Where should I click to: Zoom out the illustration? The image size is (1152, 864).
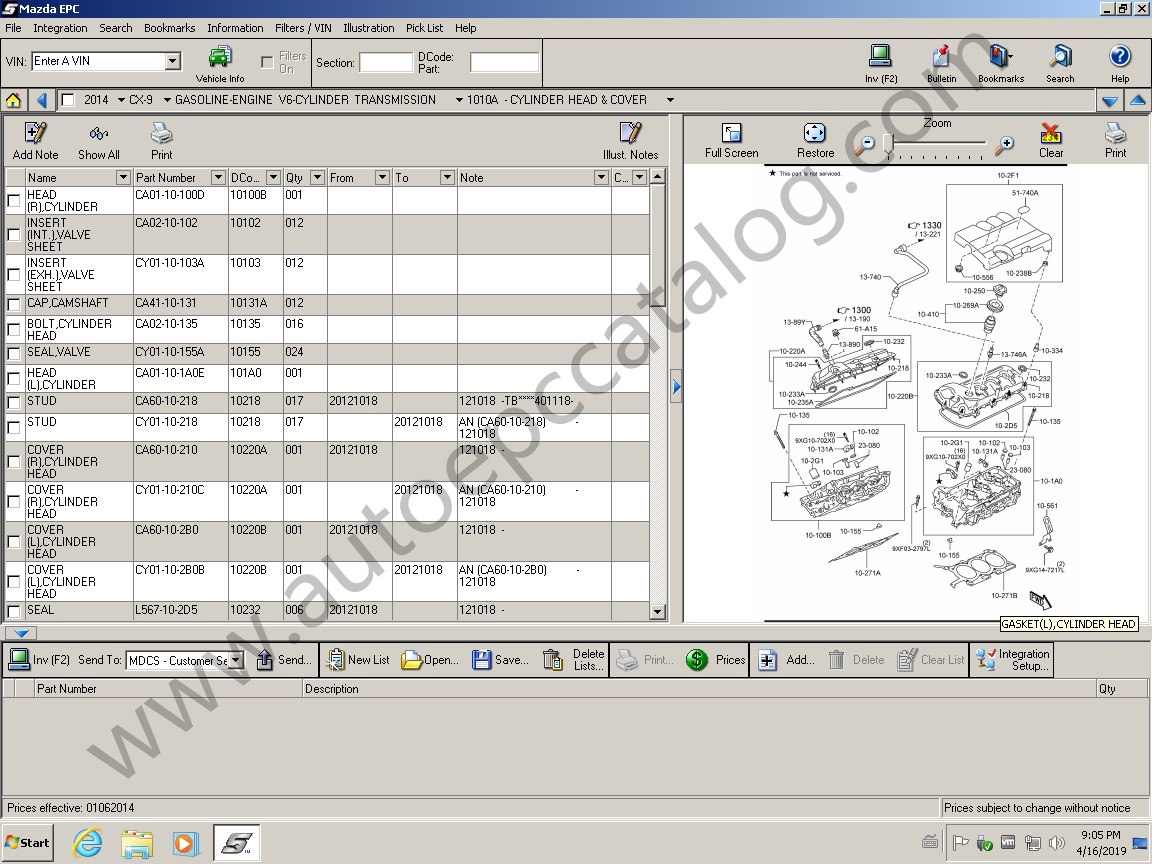click(867, 144)
